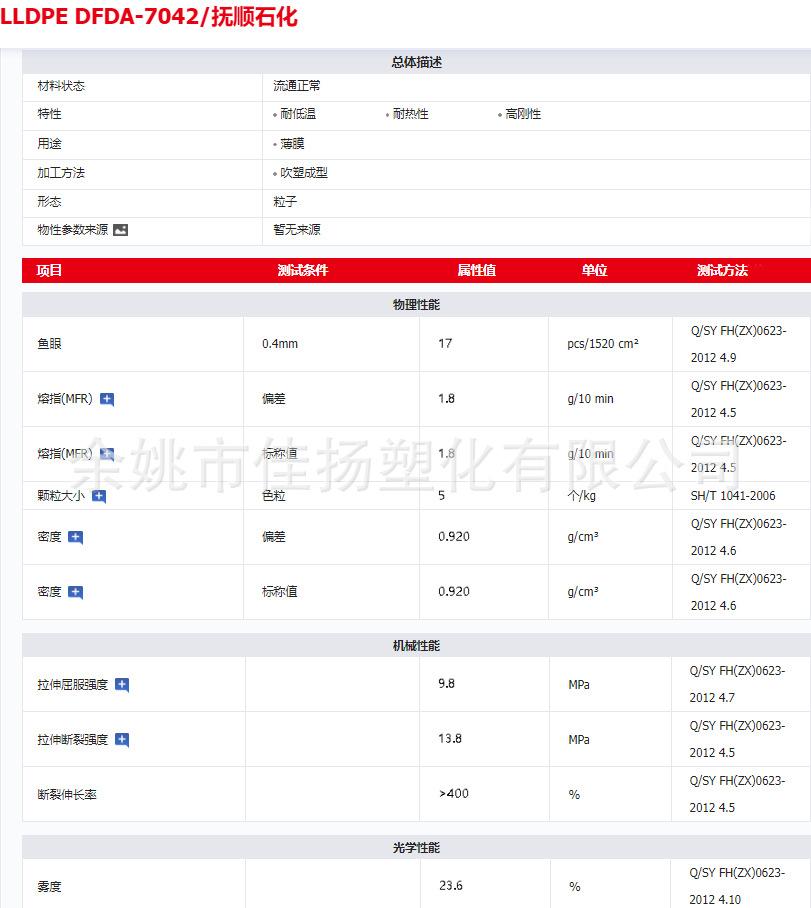Open the 吹塑成型 processing method link
Image resolution: width=811 pixels, height=908 pixels.
click(303, 173)
